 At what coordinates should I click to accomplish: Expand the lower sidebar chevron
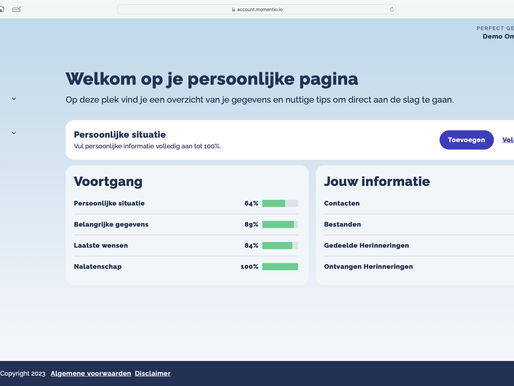(14, 133)
